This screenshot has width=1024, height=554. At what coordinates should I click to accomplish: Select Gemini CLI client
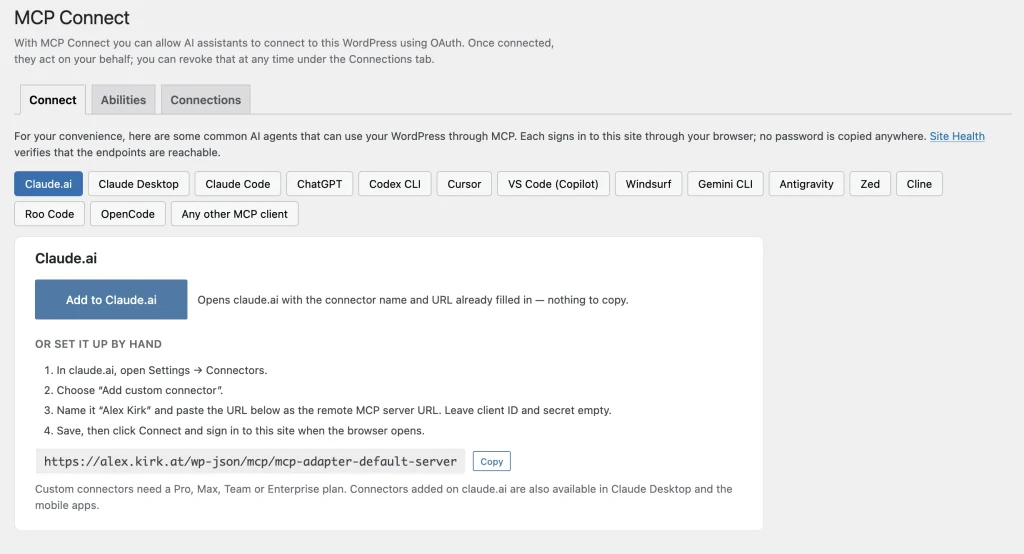point(726,184)
